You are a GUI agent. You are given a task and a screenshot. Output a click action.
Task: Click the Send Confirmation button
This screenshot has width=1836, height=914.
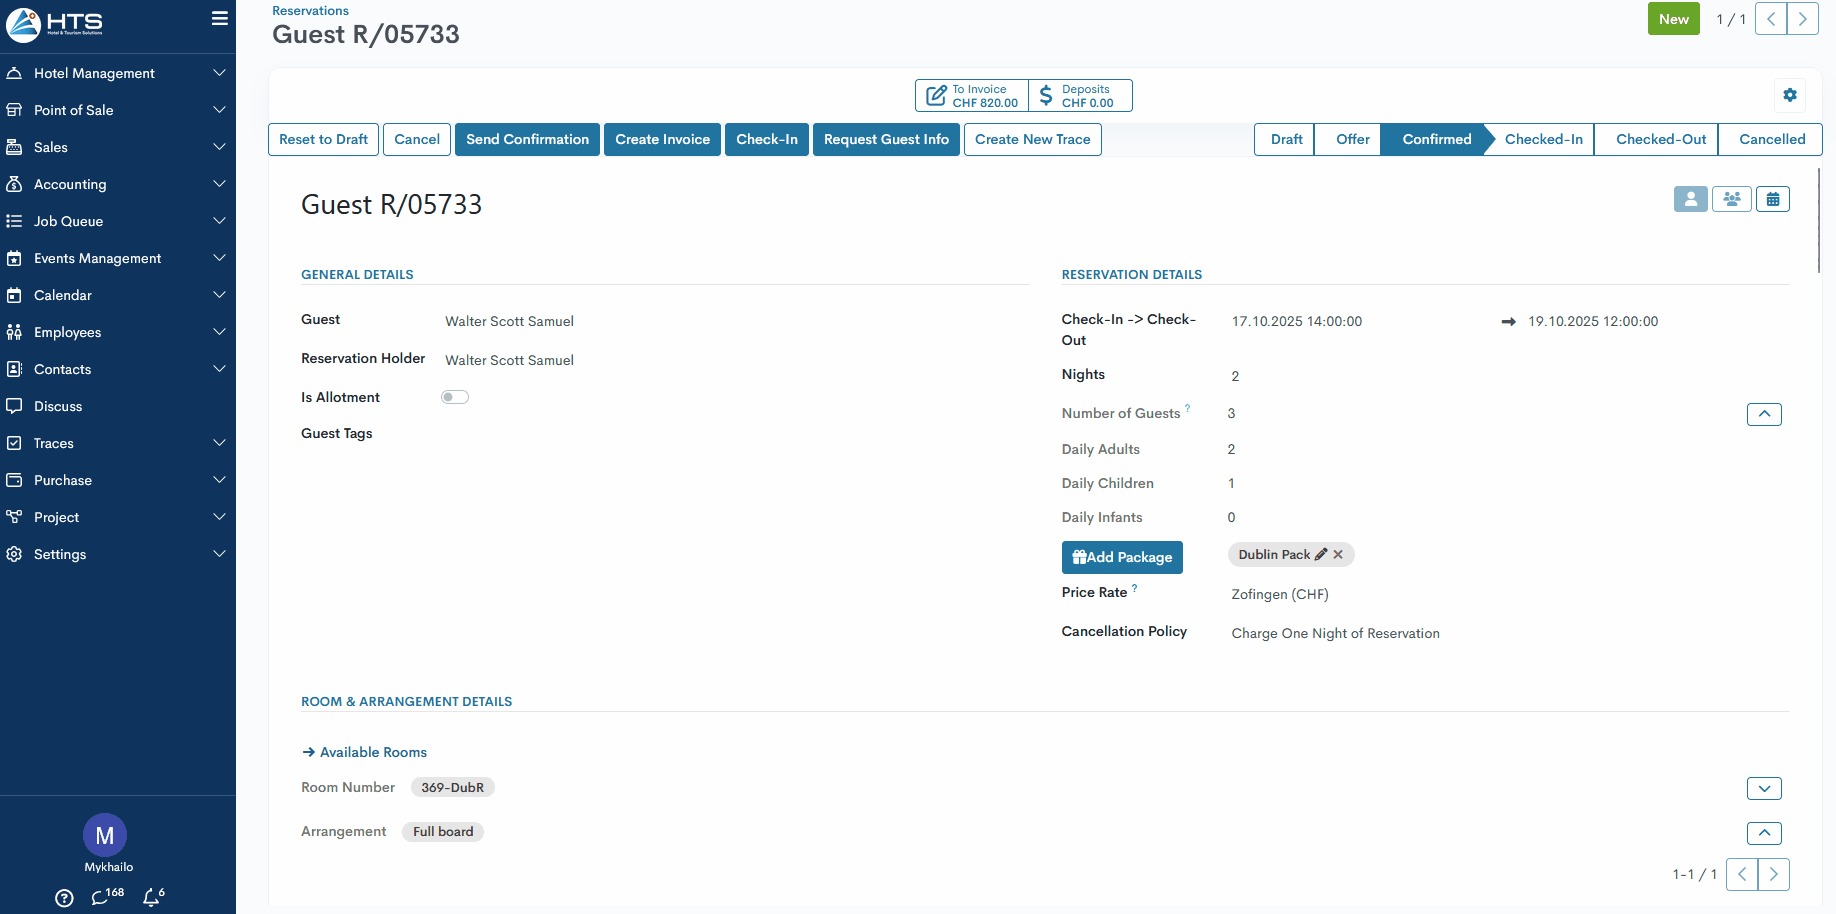527,139
